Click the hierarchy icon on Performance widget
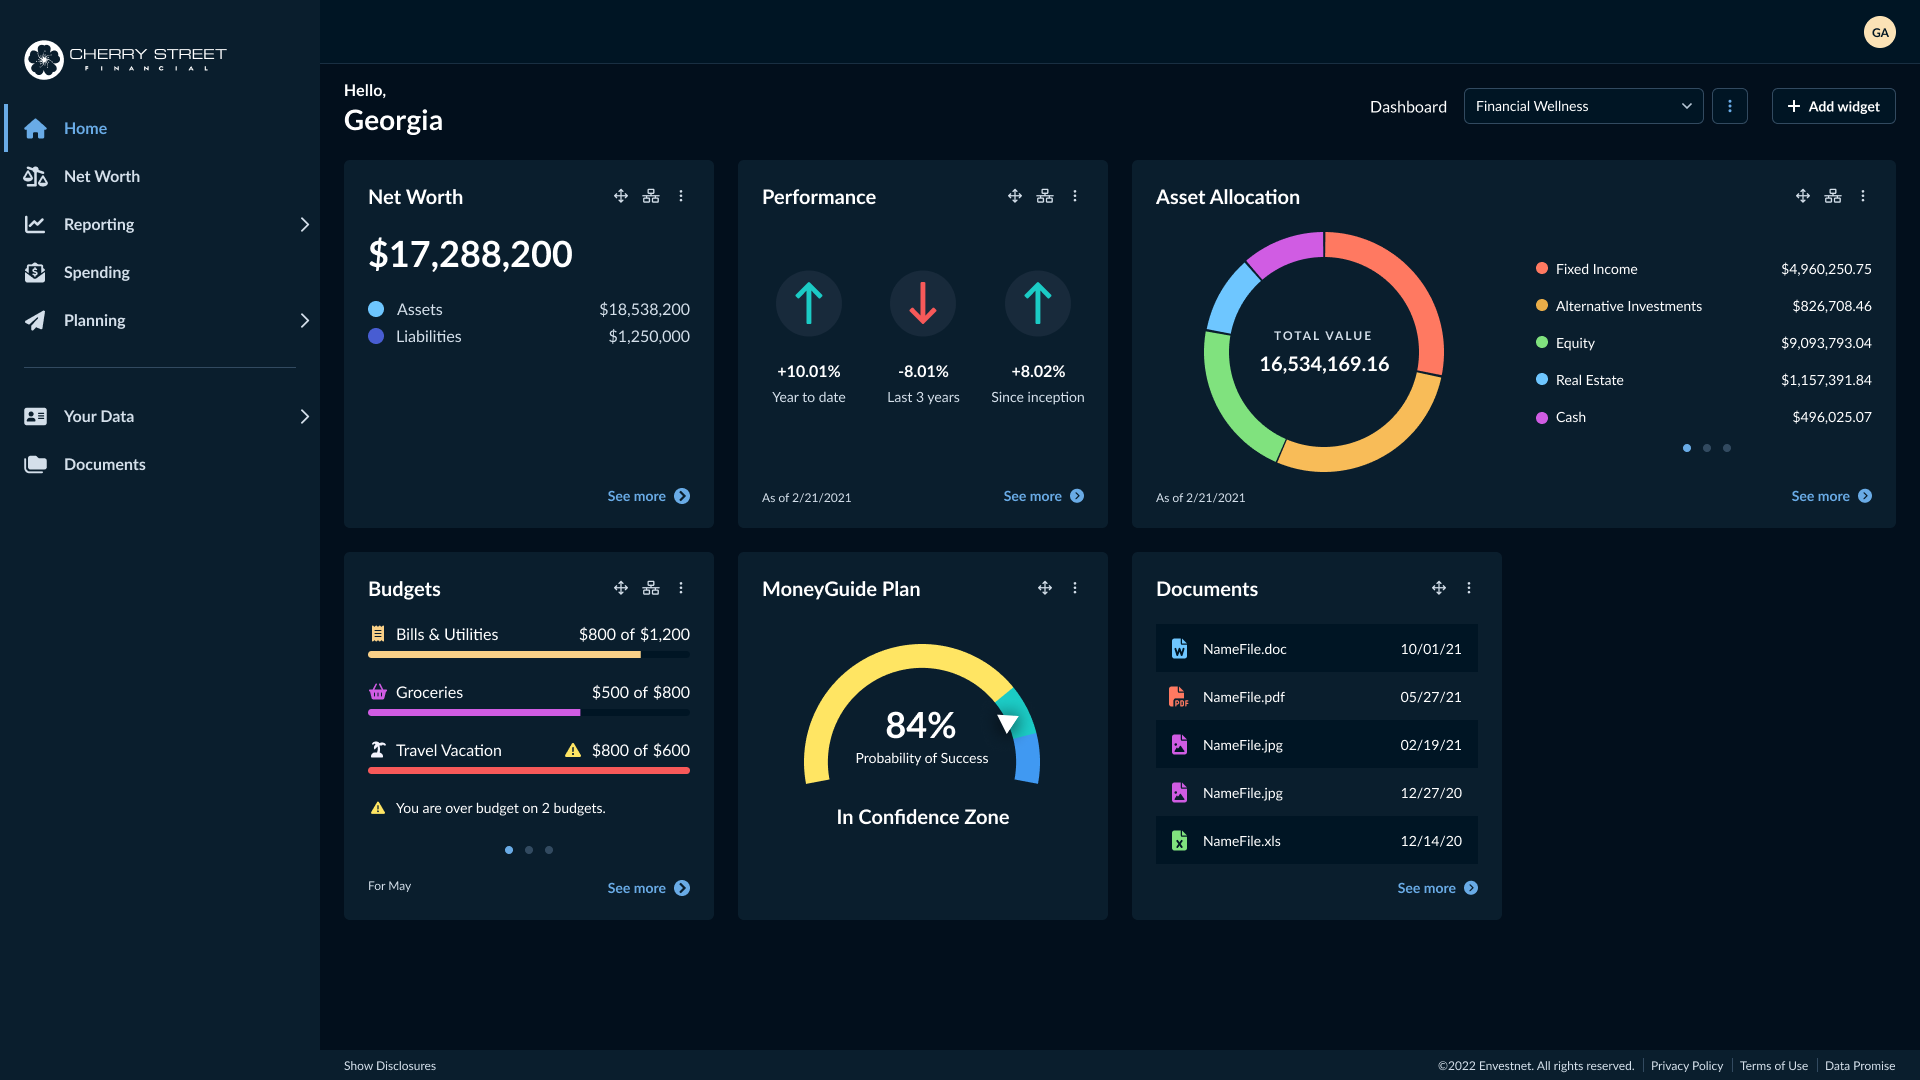This screenshot has width=1920, height=1080. point(1045,196)
